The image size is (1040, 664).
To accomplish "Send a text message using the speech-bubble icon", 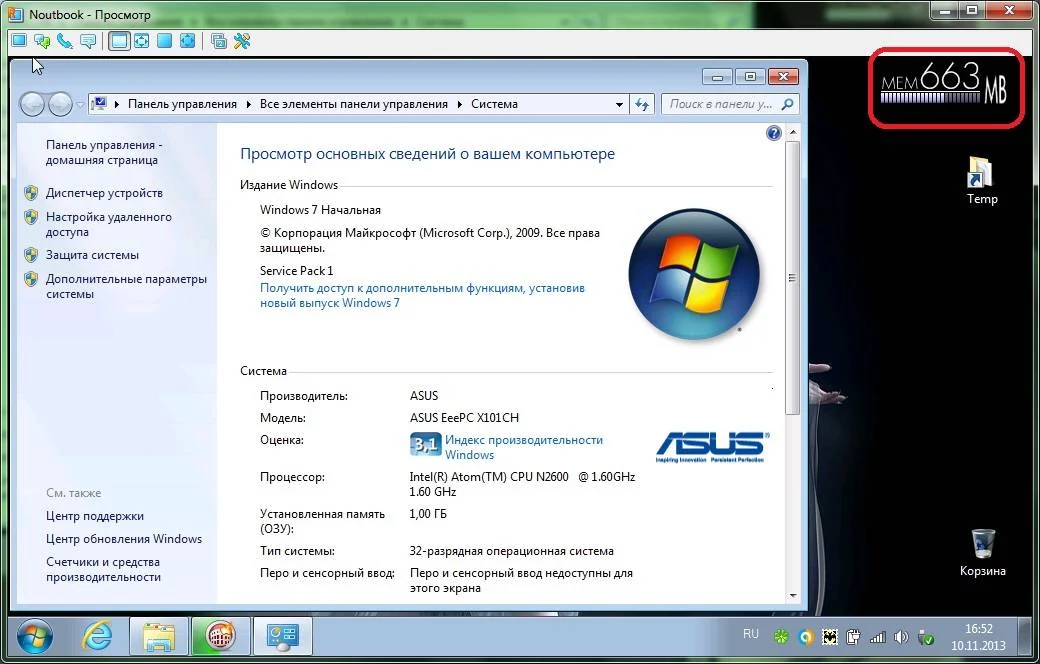I will pyautogui.click(x=88, y=41).
